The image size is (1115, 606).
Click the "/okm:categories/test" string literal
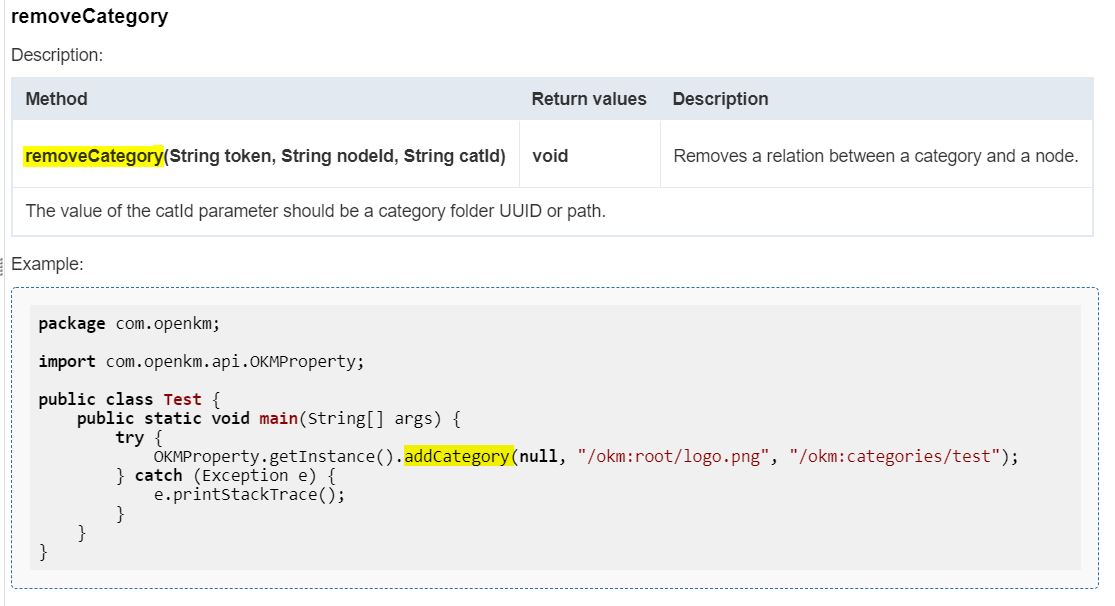[x=894, y=456]
